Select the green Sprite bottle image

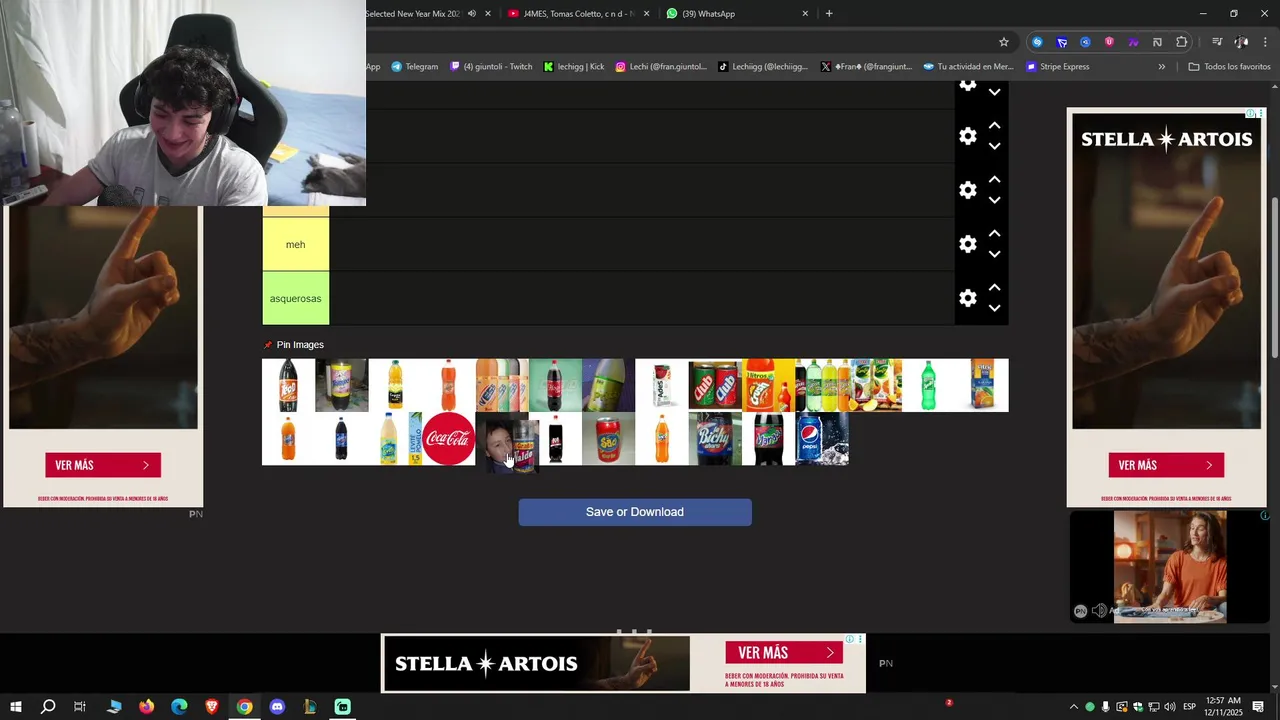pos(928,385)
